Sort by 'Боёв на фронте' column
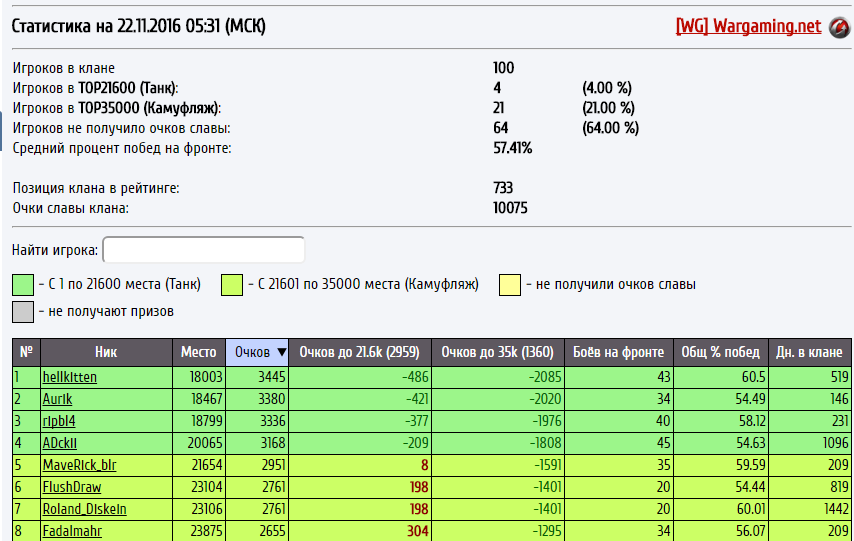 click(x=619, y=352)
